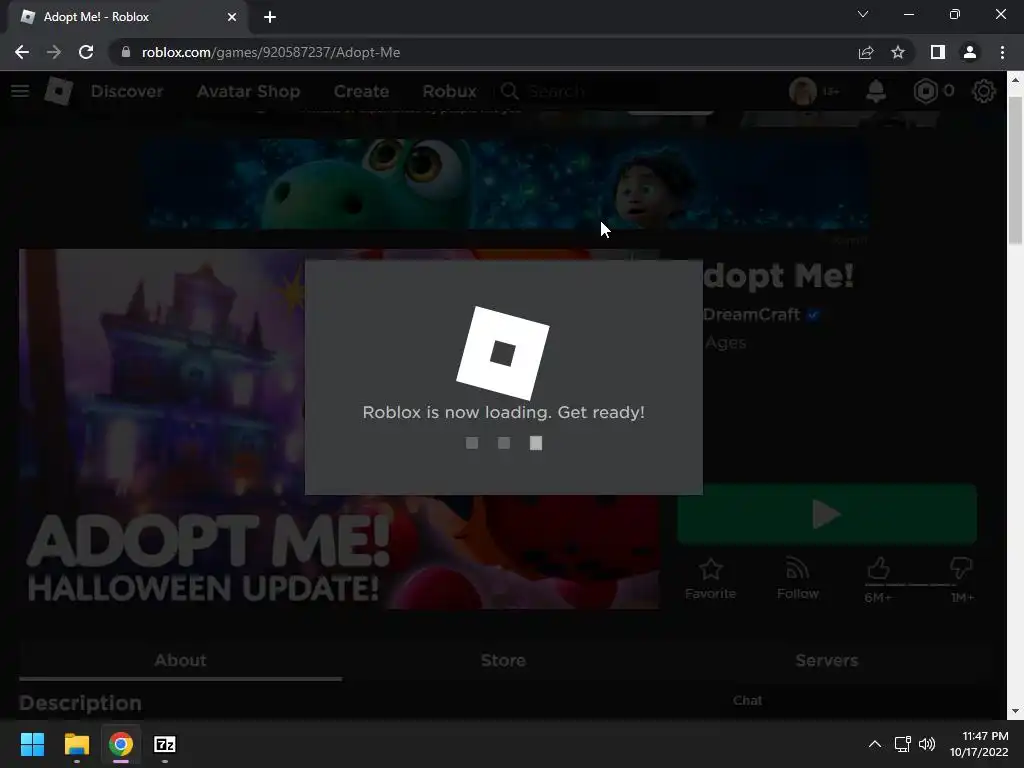
Task: Follow the Adopt Me experience
Action: [797, 579]
